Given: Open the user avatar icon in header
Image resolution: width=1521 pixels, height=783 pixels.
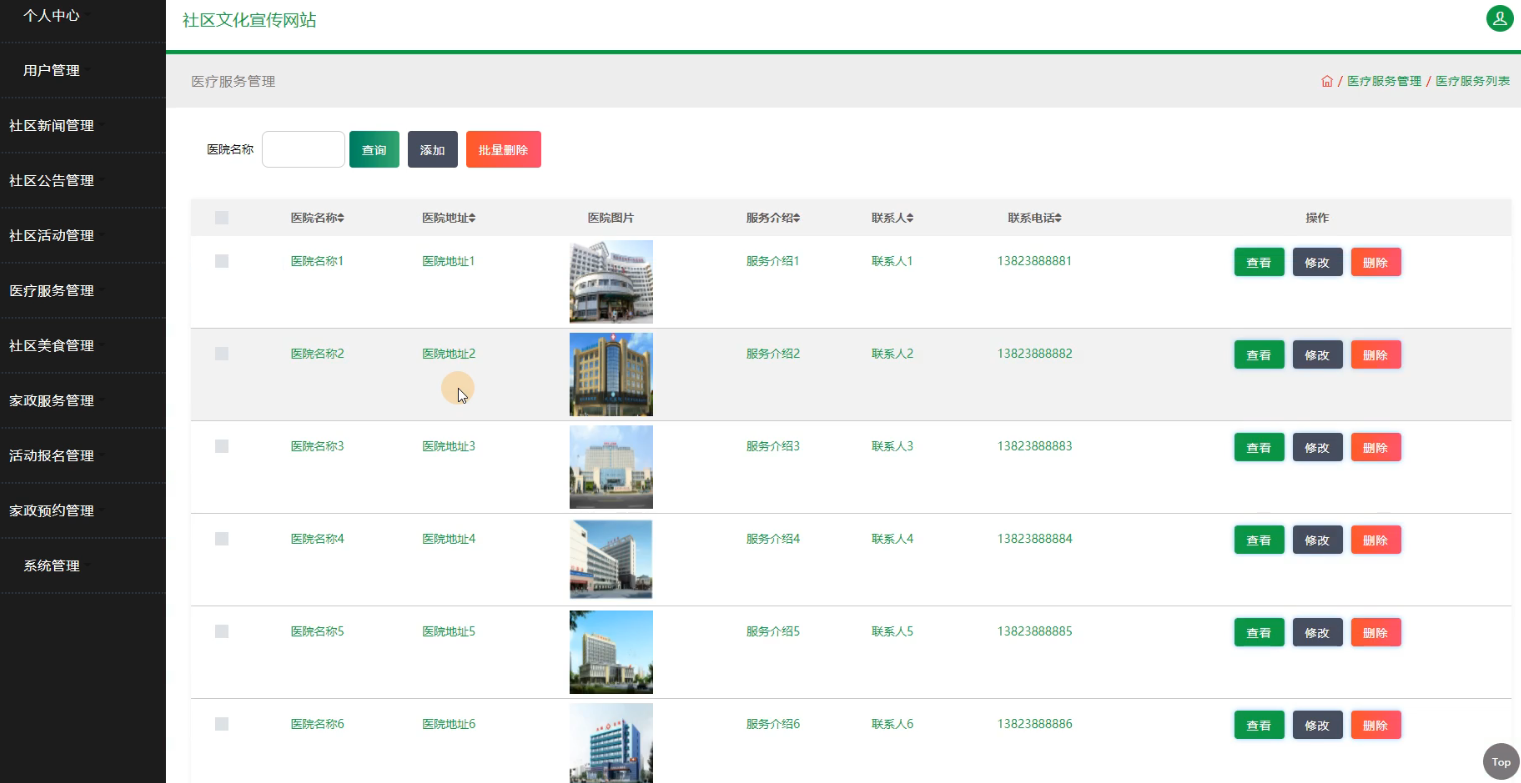Looking at the screenshot, I should coord(1499,18).
